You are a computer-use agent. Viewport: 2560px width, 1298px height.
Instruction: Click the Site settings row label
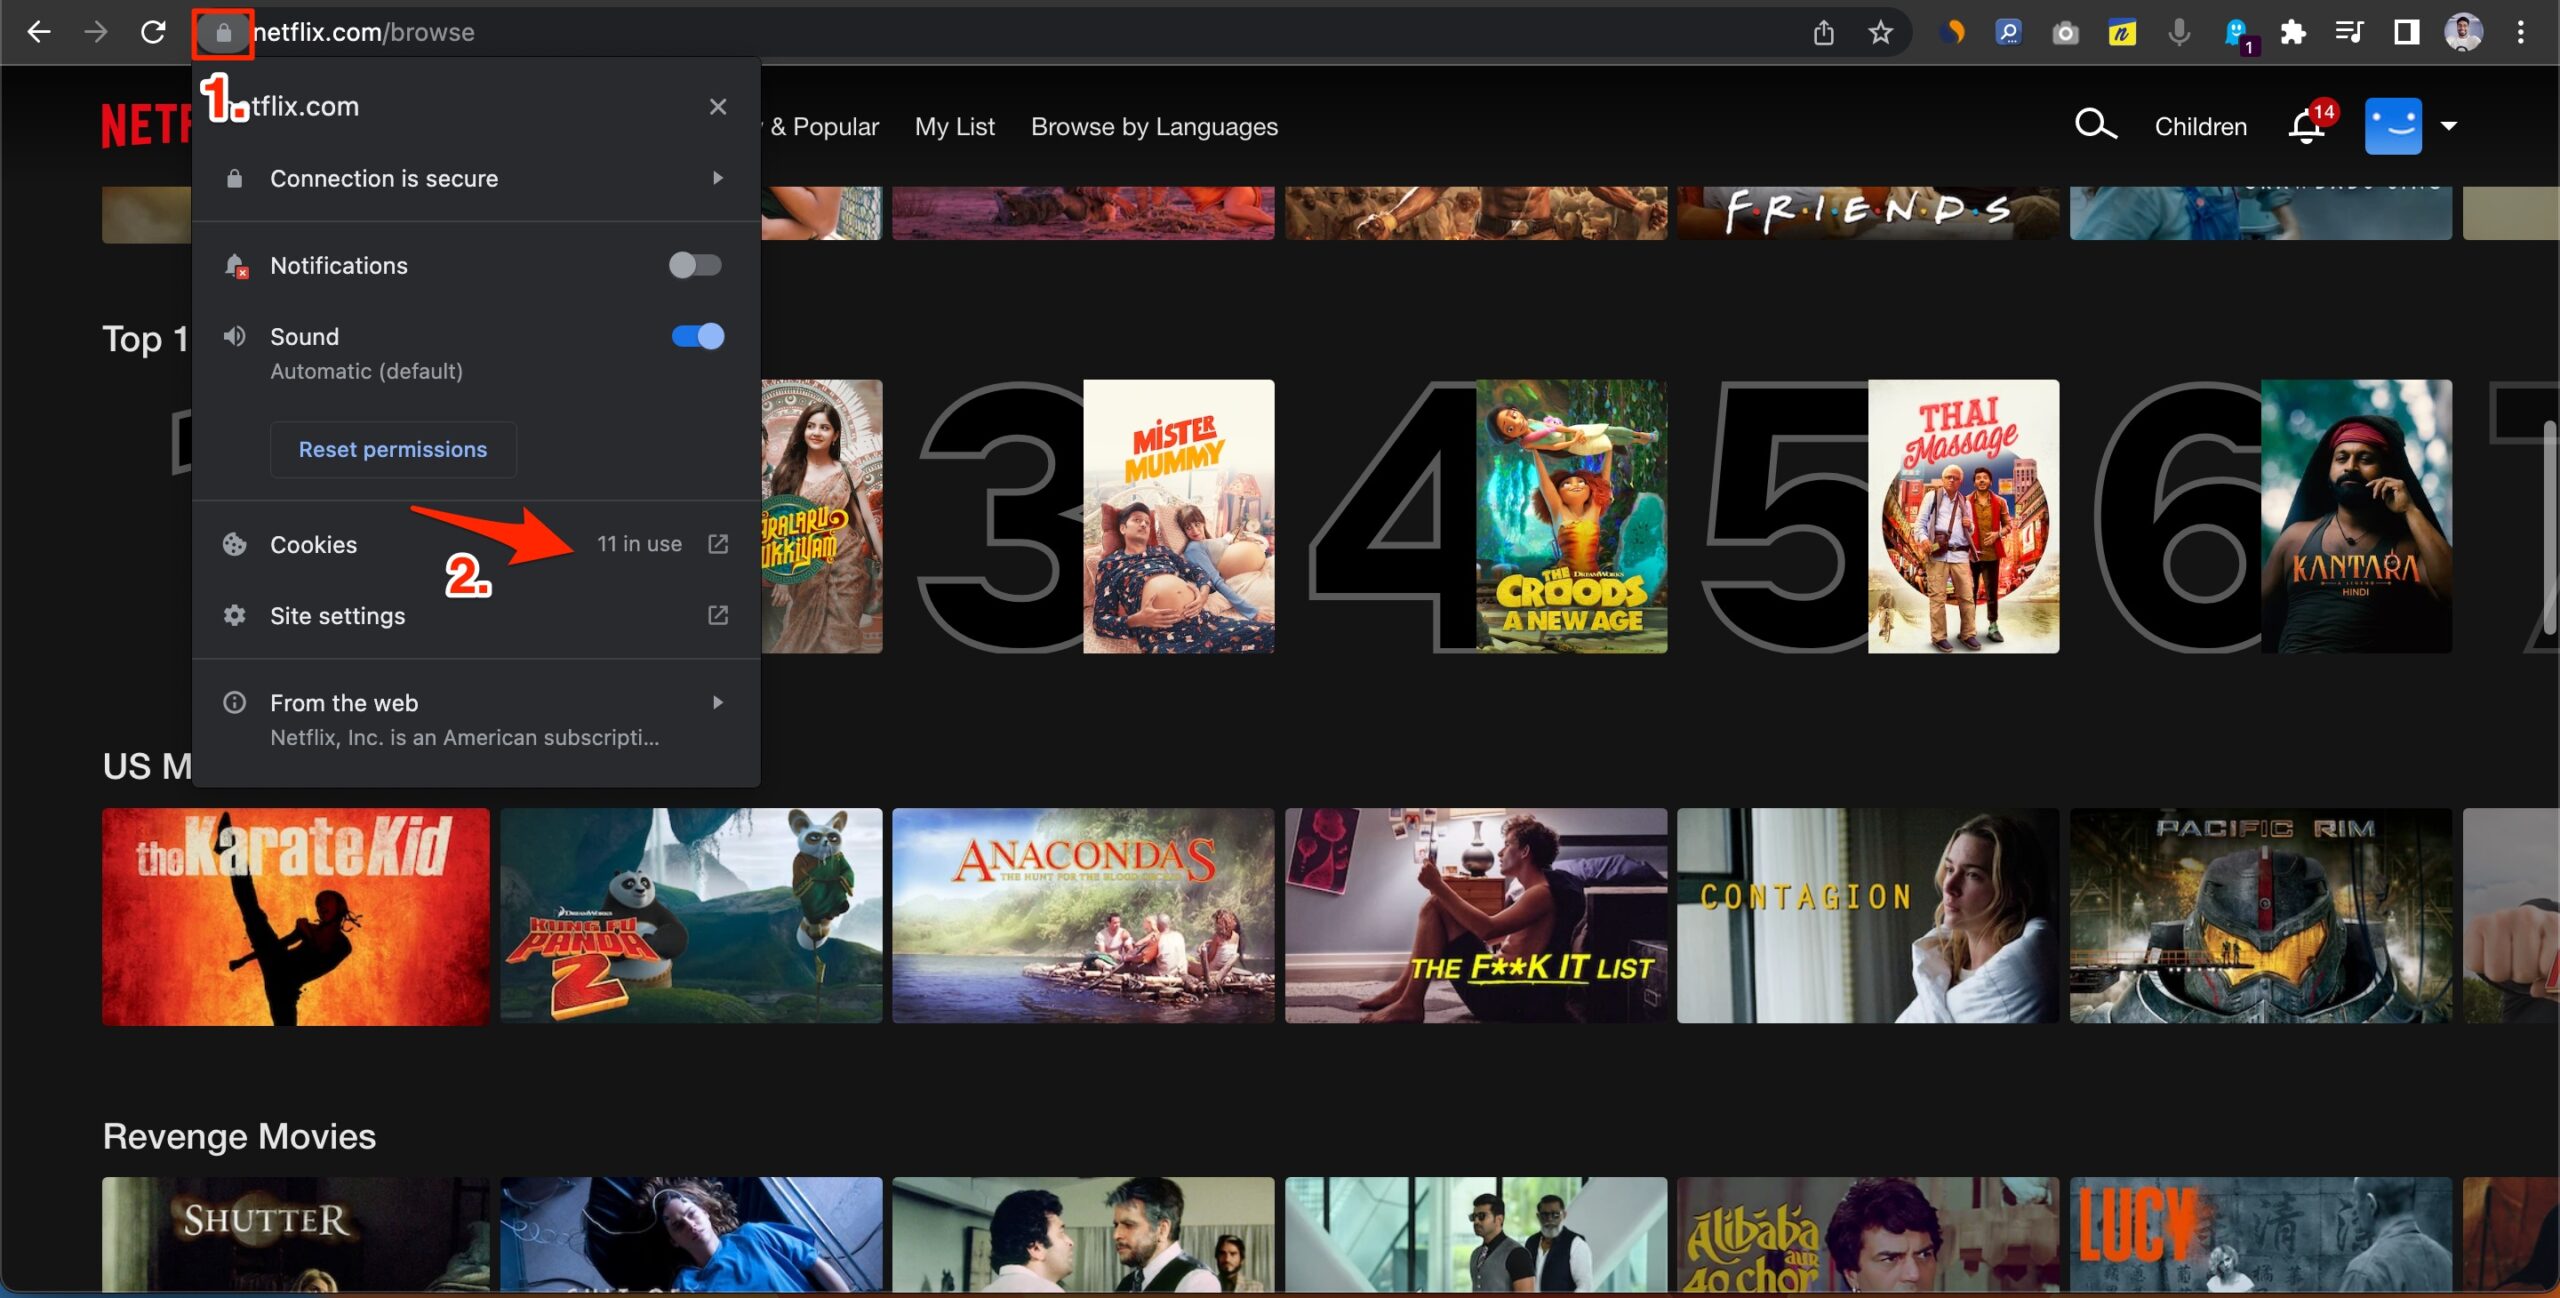(337, 615)
